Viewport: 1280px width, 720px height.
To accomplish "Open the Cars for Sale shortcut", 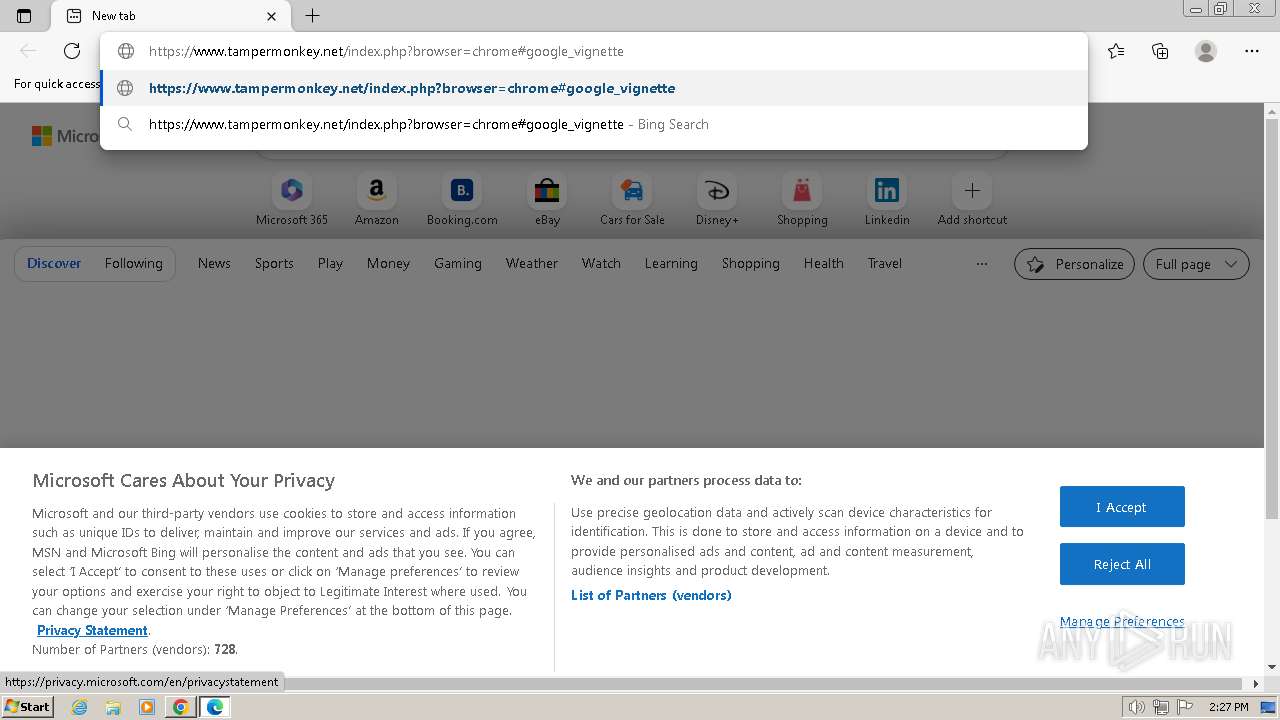I will coord(632,199).
